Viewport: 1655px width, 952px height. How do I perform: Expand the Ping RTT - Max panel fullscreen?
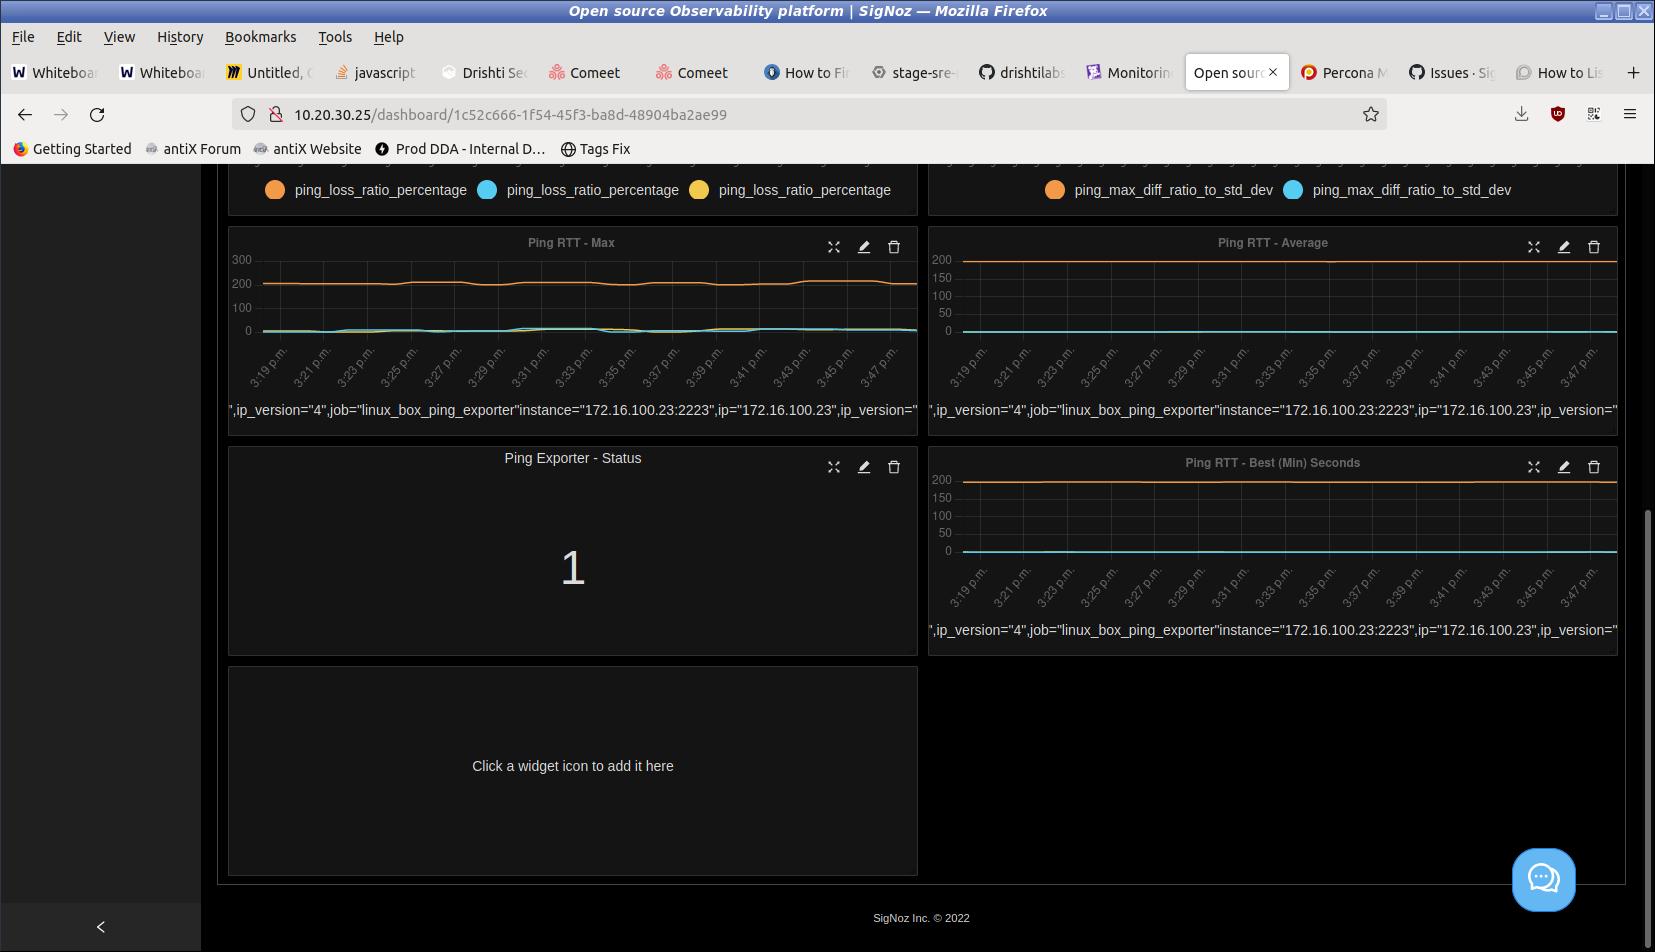(x=834, y=247)
